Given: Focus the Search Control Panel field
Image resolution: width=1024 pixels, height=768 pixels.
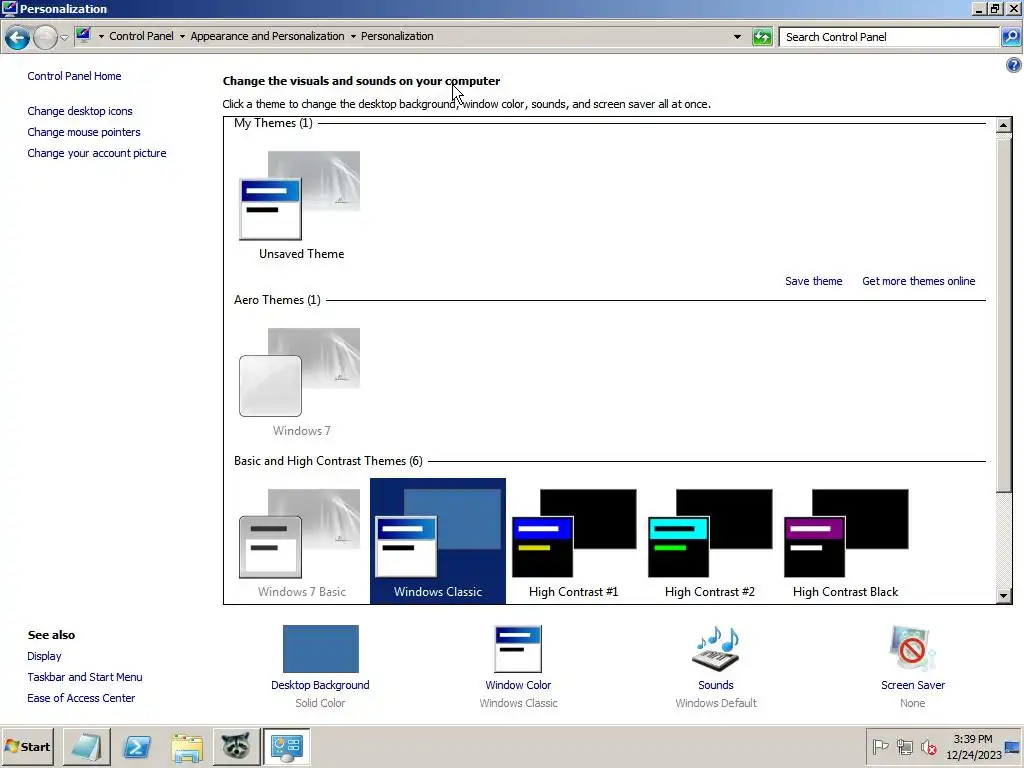Looking at the screenshot, I should pos(889,37).
